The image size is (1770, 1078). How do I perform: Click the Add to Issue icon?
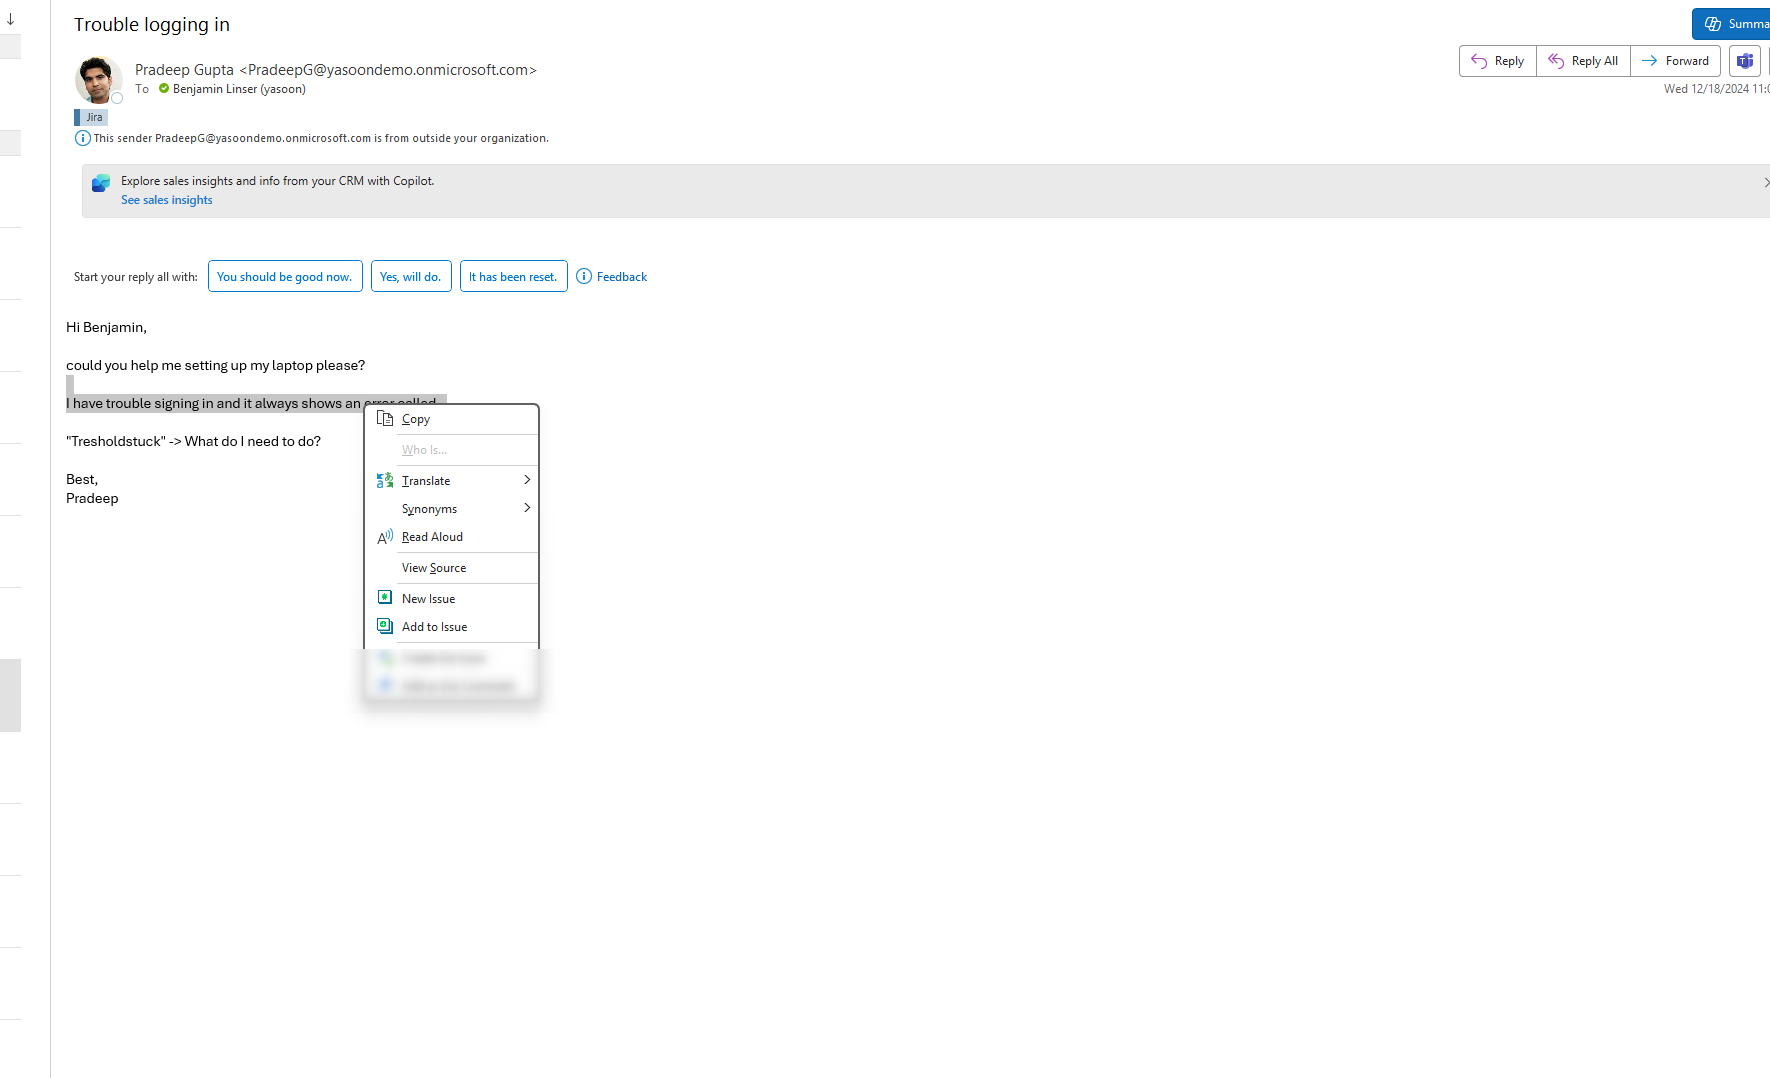(x=385, y=626)
